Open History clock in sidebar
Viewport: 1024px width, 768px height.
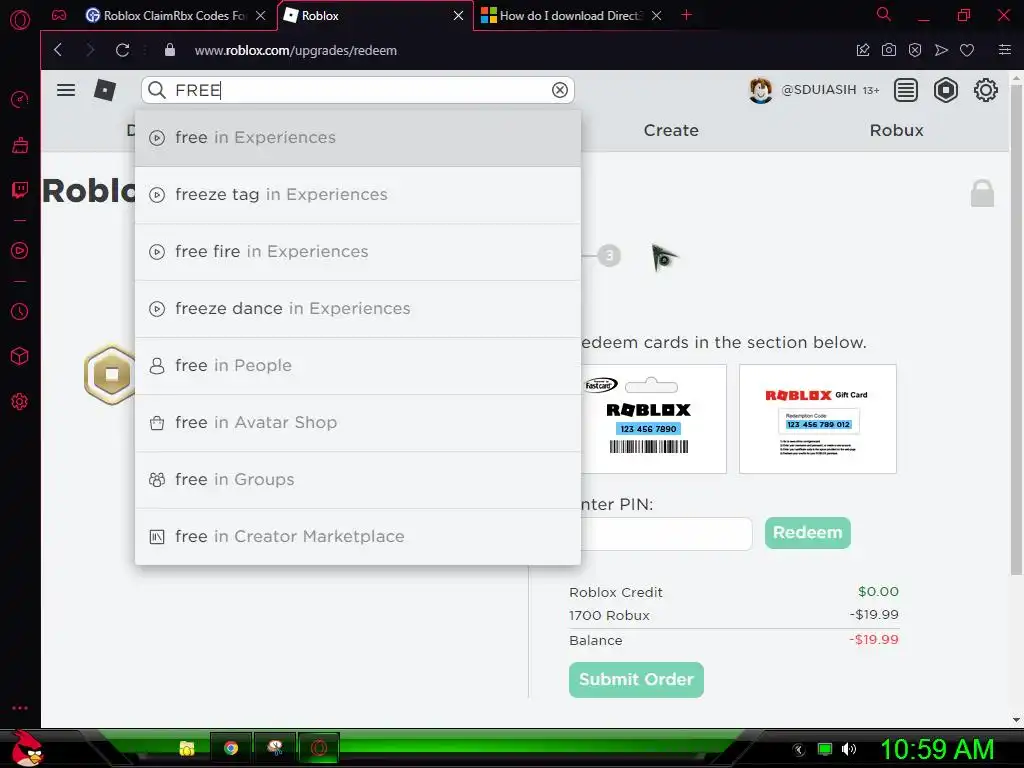20,312
